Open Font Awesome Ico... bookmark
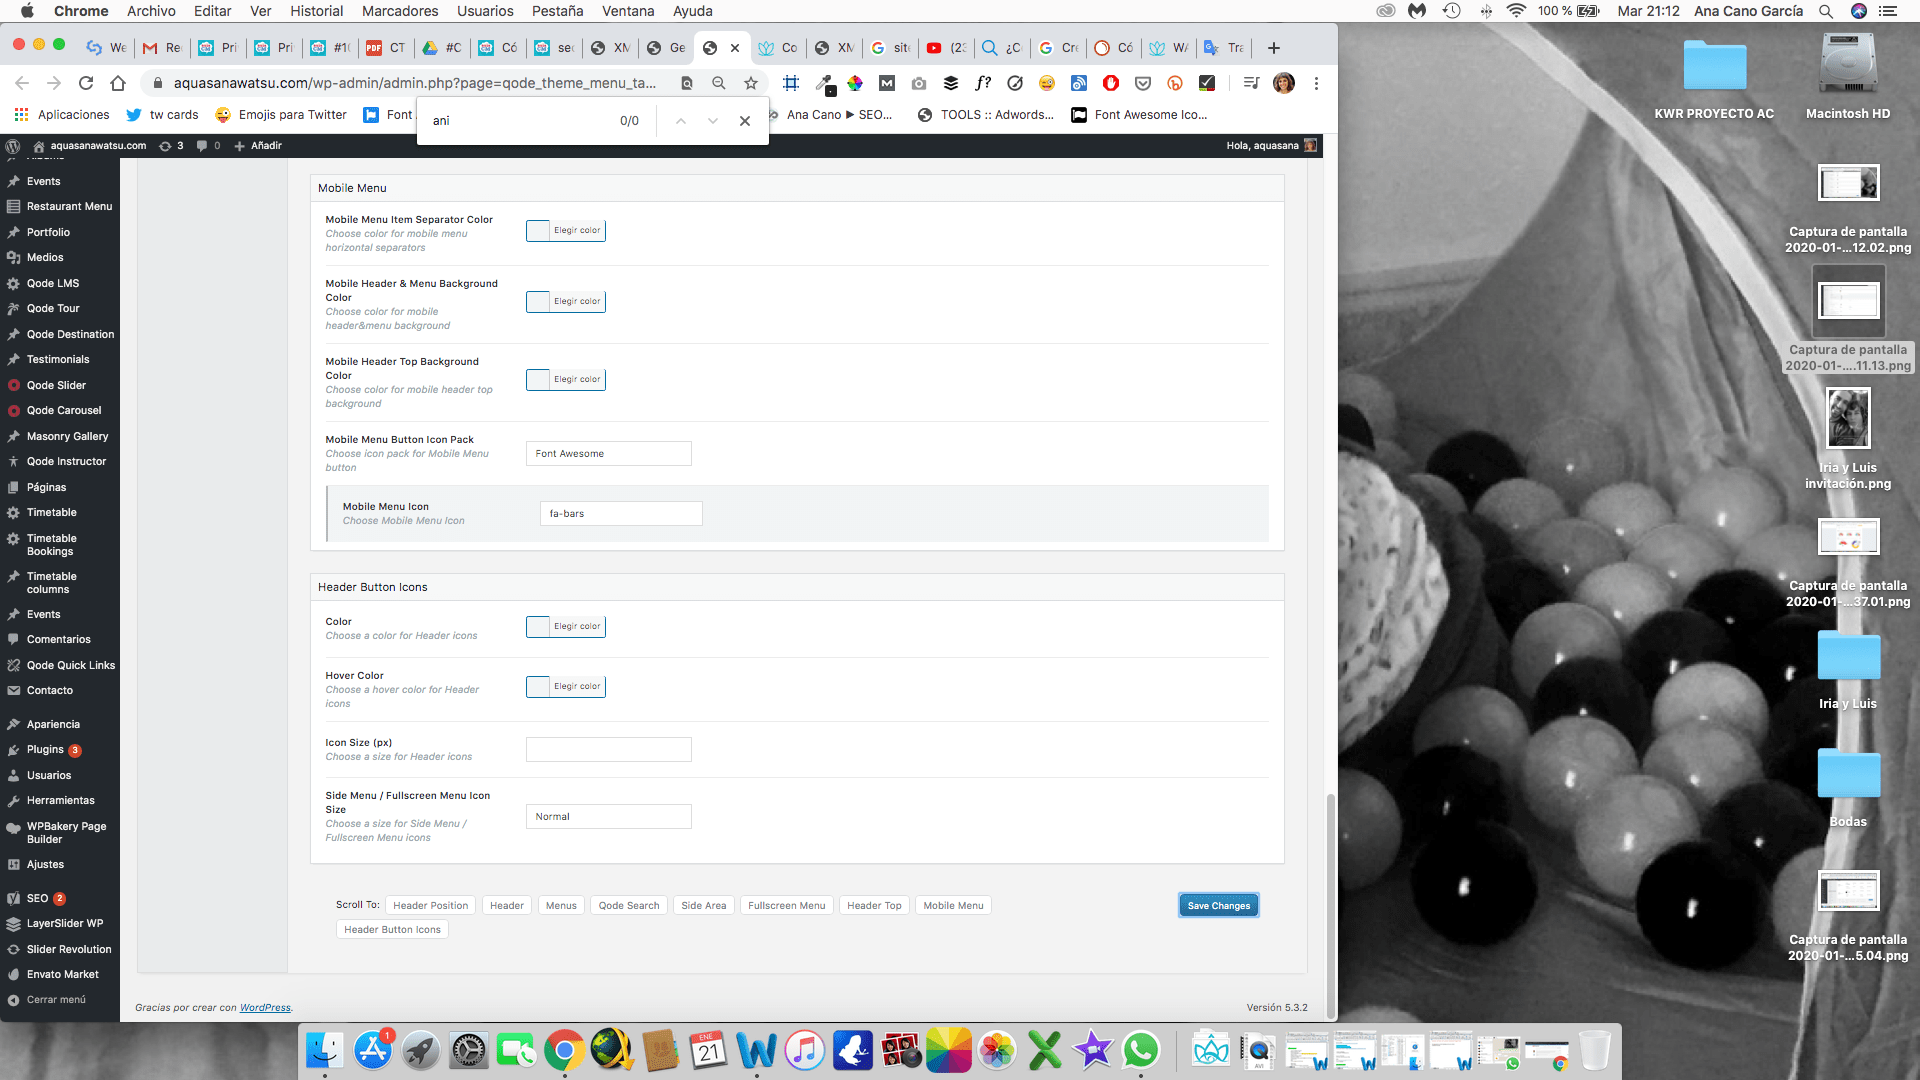The image size is (1920, 1080). point(1139,115)
